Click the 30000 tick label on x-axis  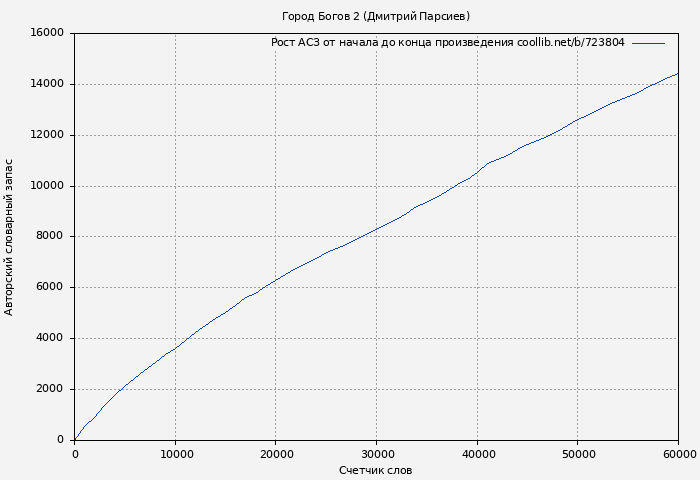pos(376,454)
